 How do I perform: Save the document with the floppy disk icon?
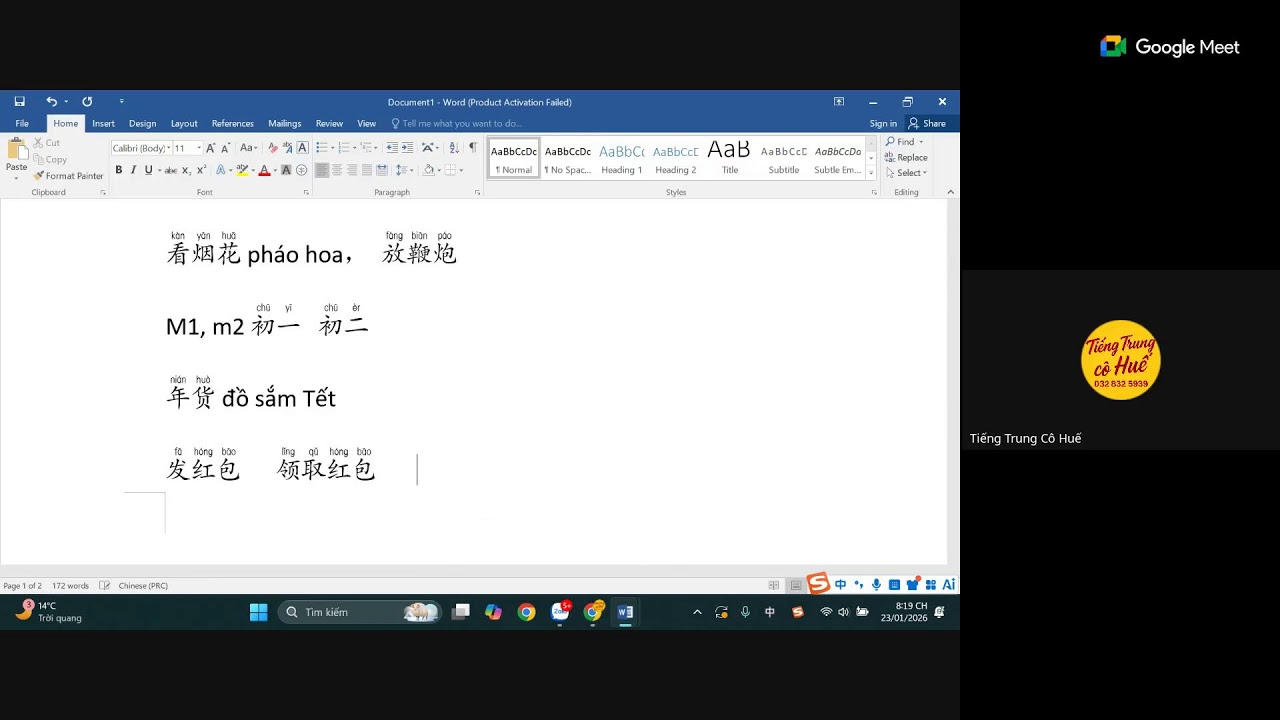click(x=19, y=101)
